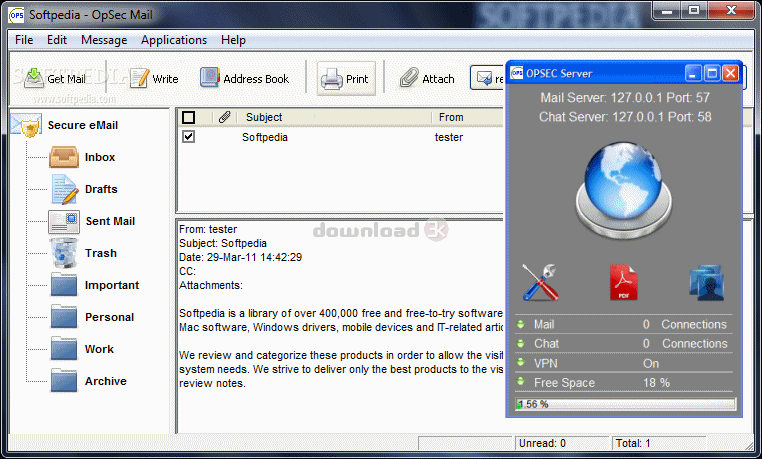The width and height of the screenshot is (762, 459).
Task: Open the Applications menu
Action: 174,40
